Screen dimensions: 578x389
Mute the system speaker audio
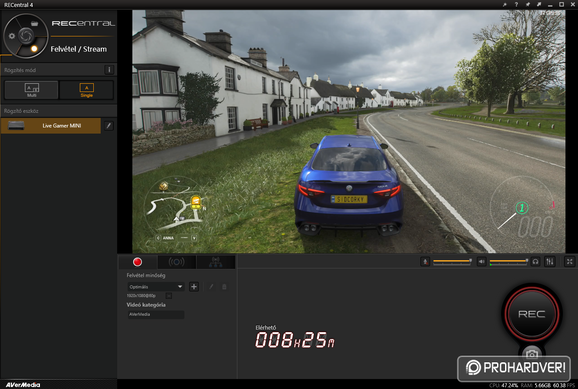[481, 262]
